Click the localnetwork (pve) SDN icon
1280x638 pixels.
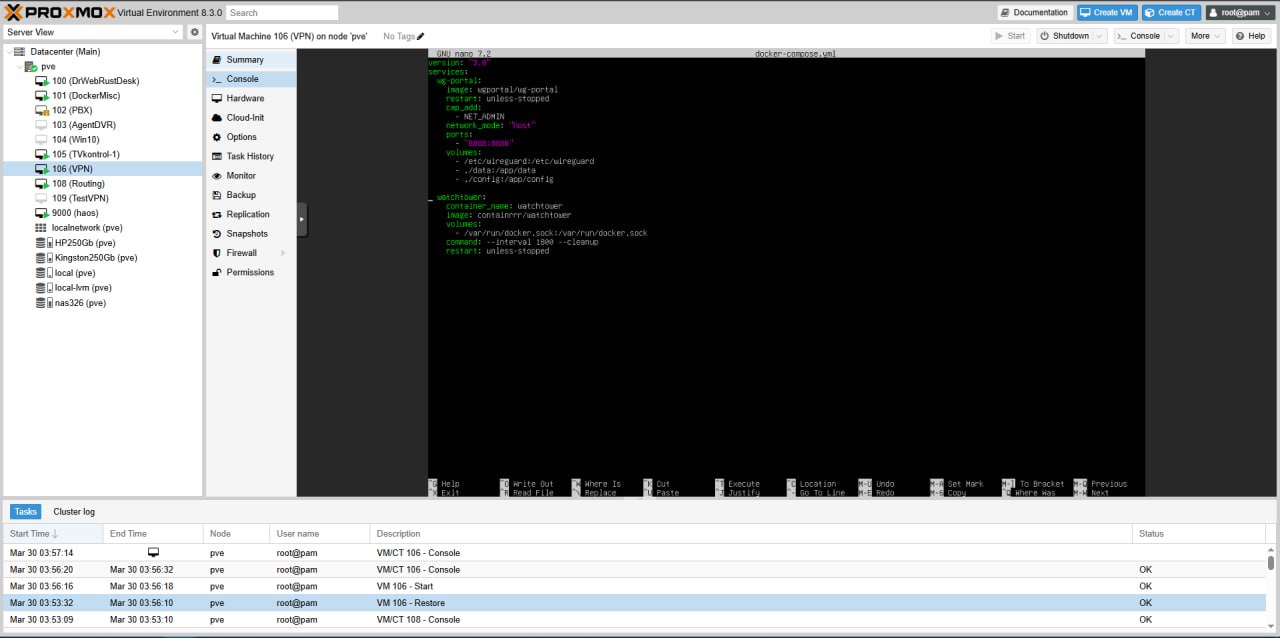tap(41, 228)
